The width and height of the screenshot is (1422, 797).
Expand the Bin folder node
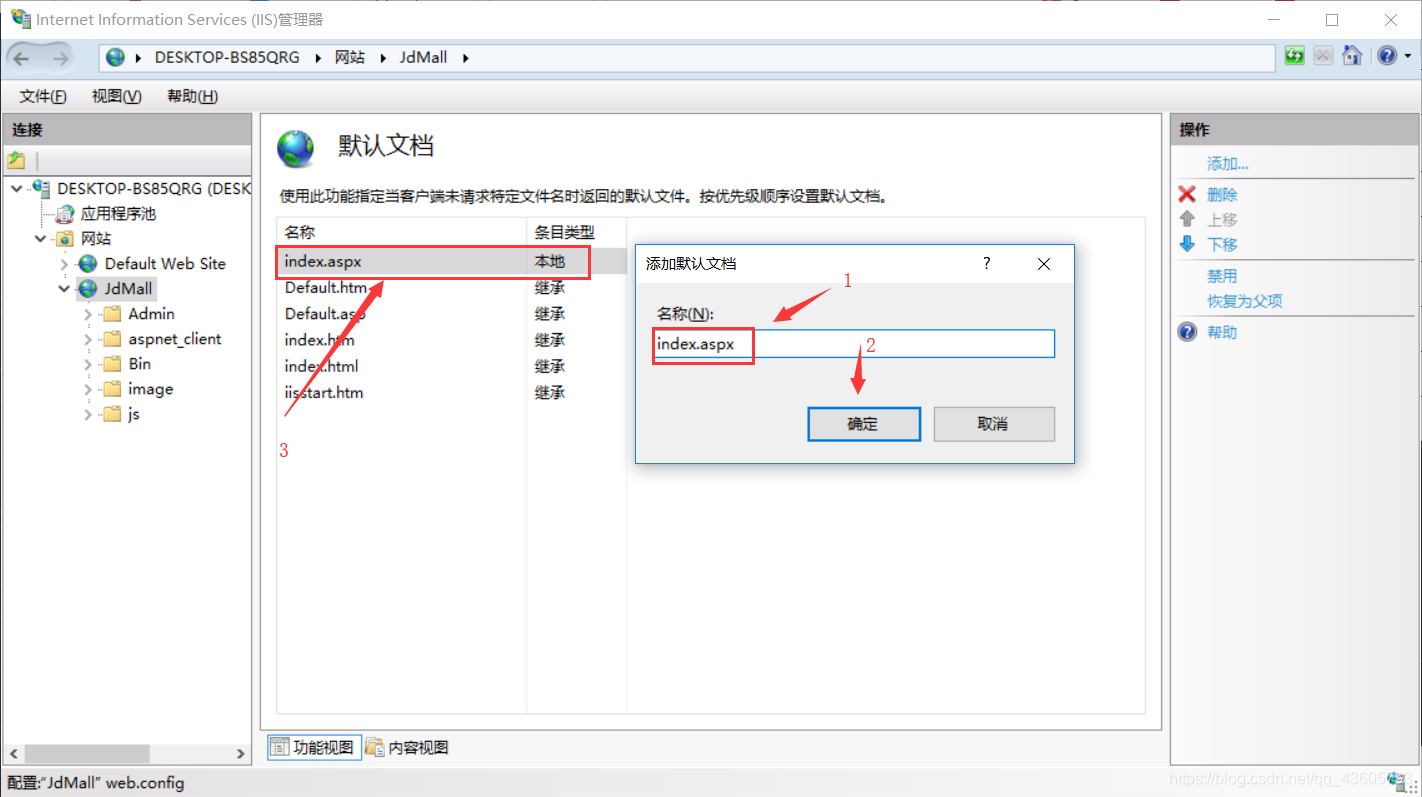[89, 364]
